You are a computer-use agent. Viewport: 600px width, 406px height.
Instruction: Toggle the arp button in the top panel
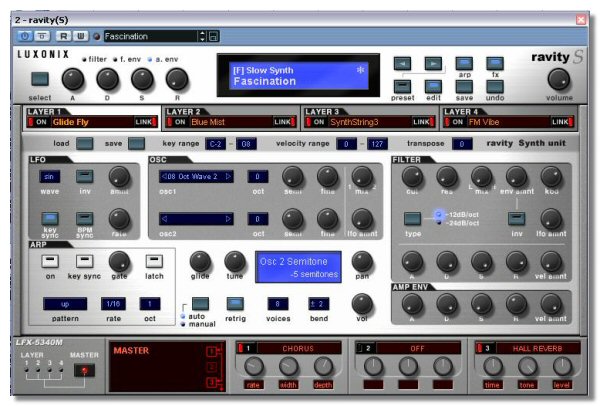(x=464, y=64)
